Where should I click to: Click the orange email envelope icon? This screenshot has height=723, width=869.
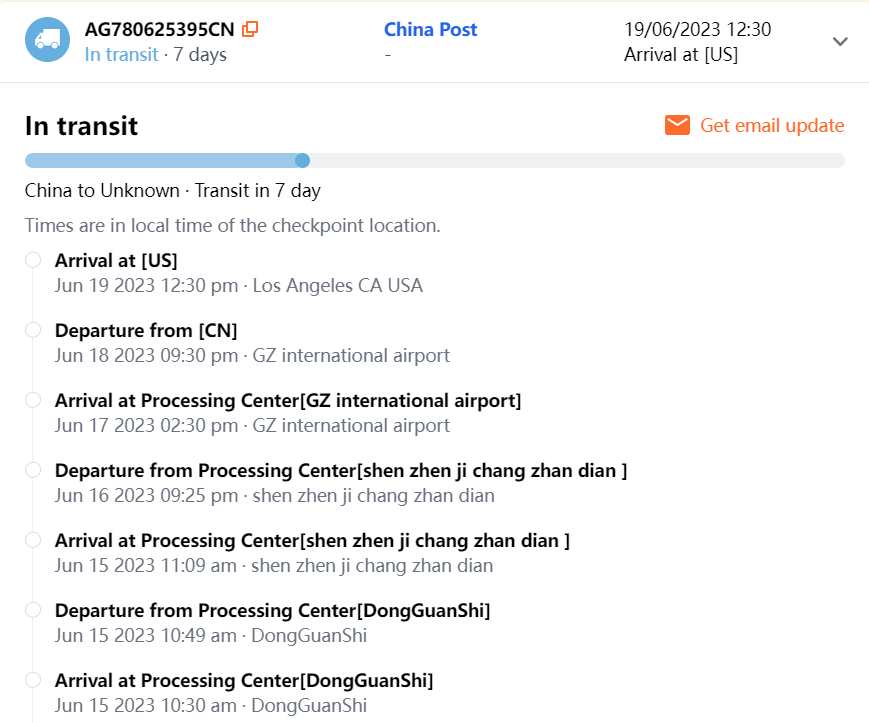(x=677, y=125)
